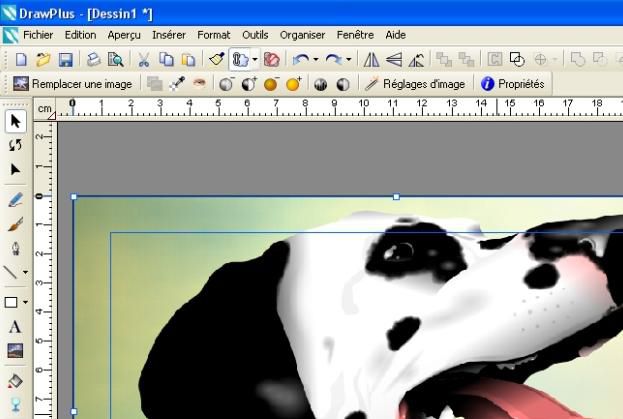Image resolution: width=623 pixels, height=419 pixels.
Task: Click the Propriétés button
Action: click(512, 85)
